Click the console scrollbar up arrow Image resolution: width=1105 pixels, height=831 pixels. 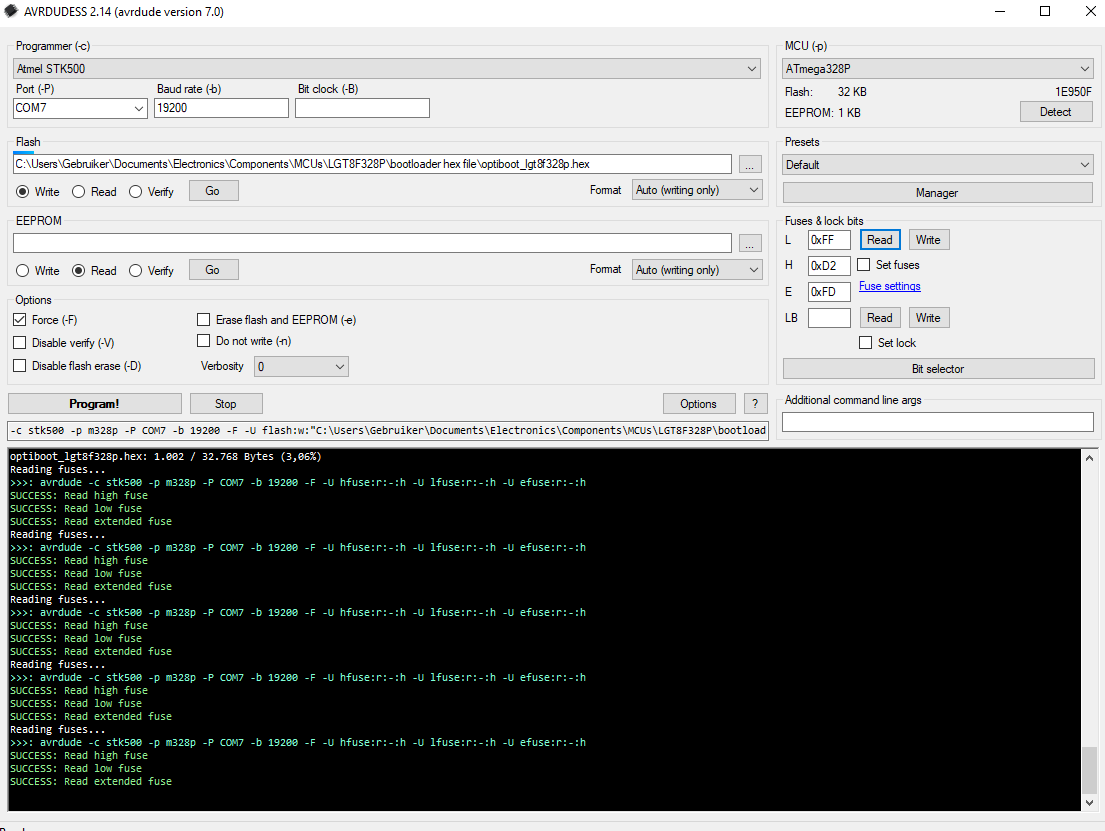coord(1089,457)
